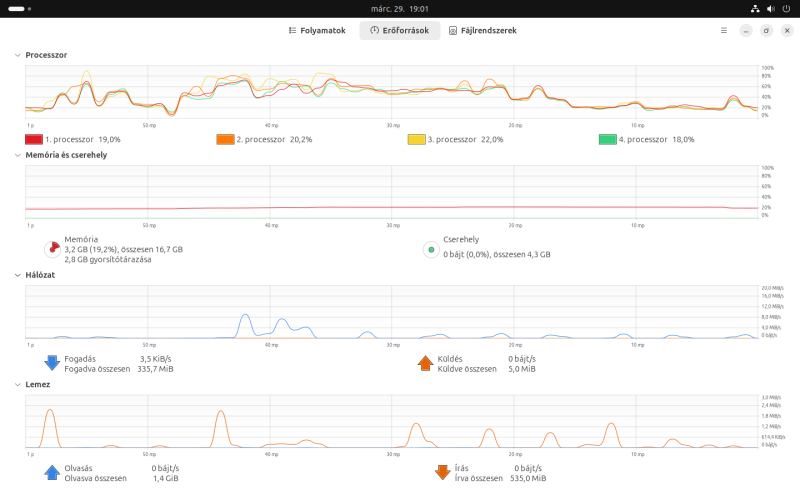This screenshot has height=500, width=800.
Task: Click the 4. processzor 18,0% label
Action: (x=657, y=139)
